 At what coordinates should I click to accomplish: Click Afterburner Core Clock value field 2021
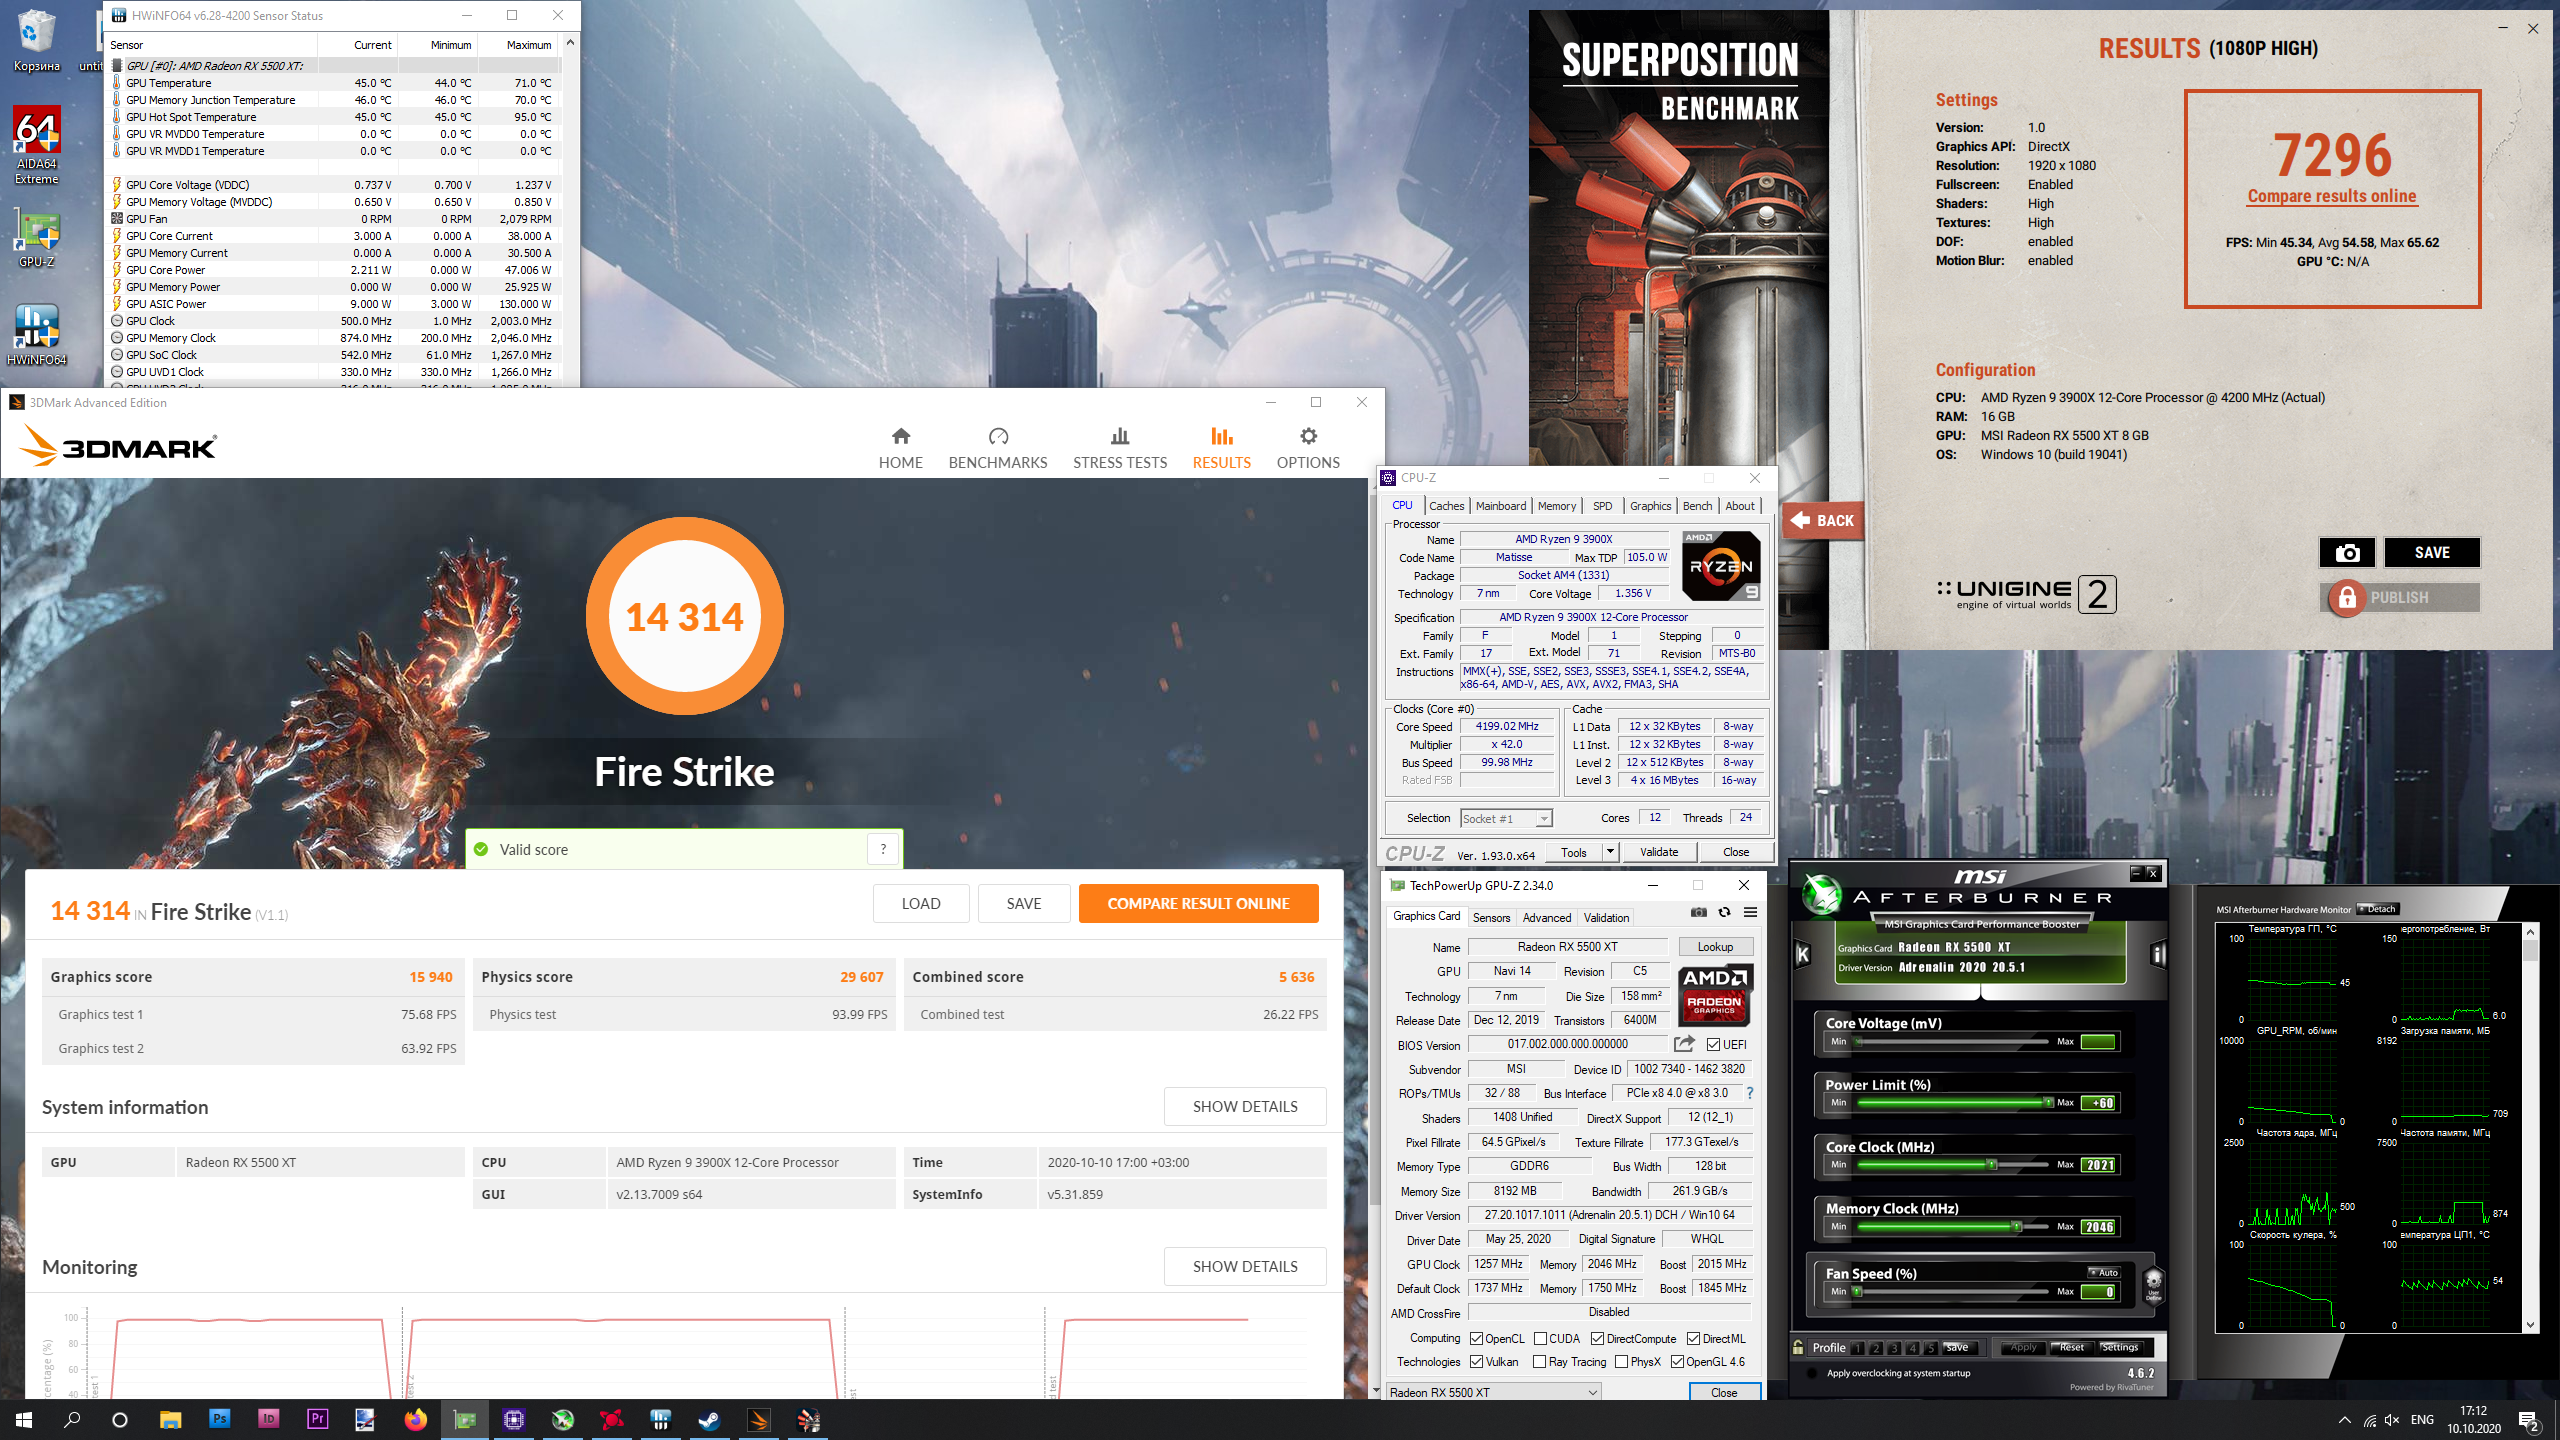point(2098,1164)
